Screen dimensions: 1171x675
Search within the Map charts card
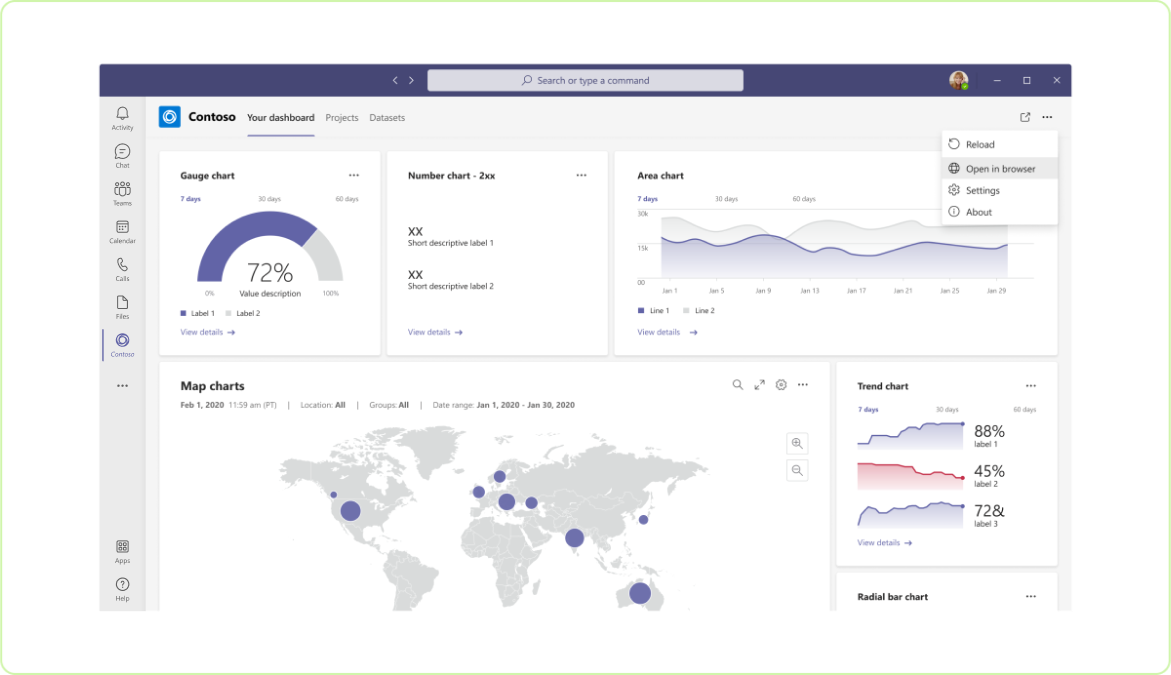coord(738,385)
